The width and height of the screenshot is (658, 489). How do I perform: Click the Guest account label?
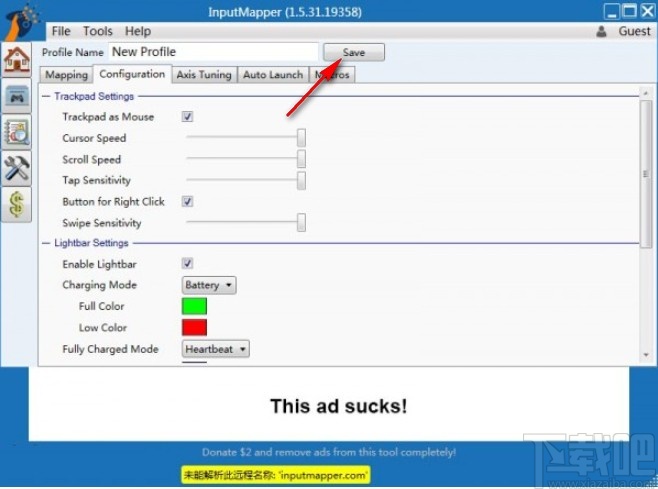(634, 31)
